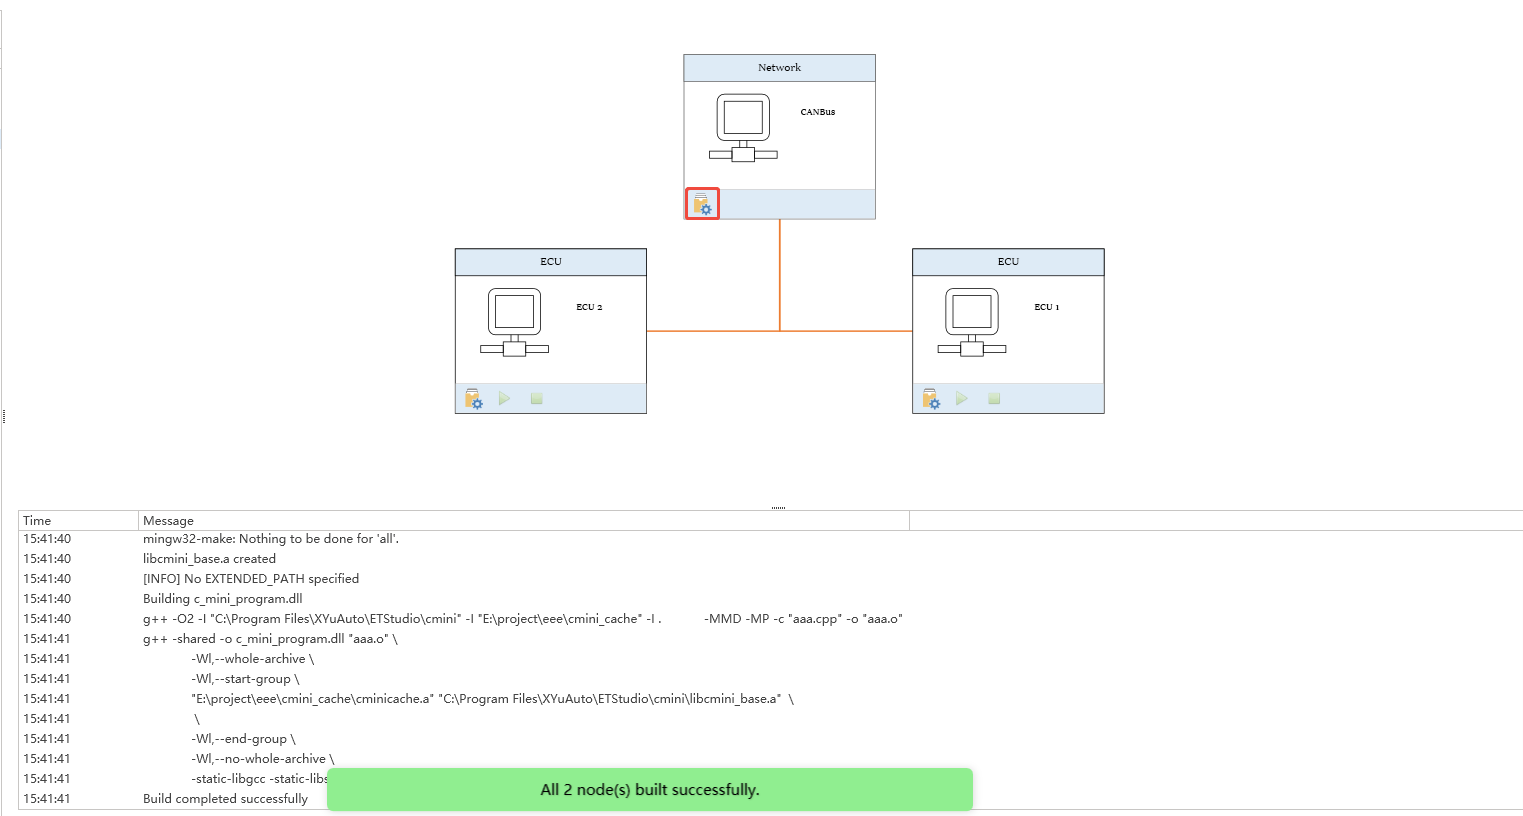This screenshot has width=1523, height=816.
Task: Select the ECU 1 label
Action: (1046, 307)
